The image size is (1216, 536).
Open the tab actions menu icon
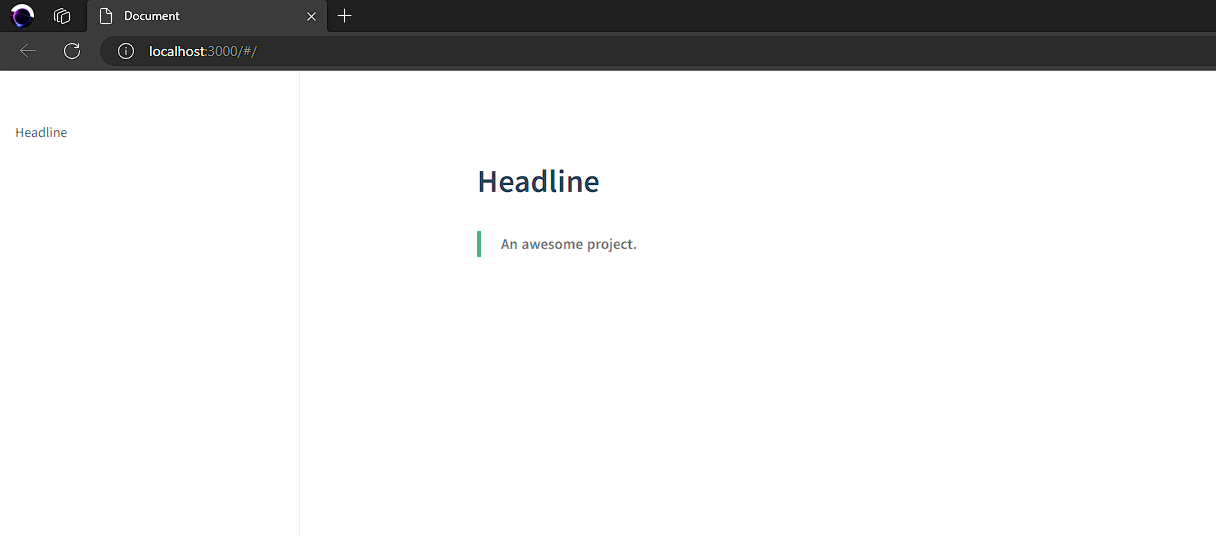pyautogui.click(x=62, y=16)
